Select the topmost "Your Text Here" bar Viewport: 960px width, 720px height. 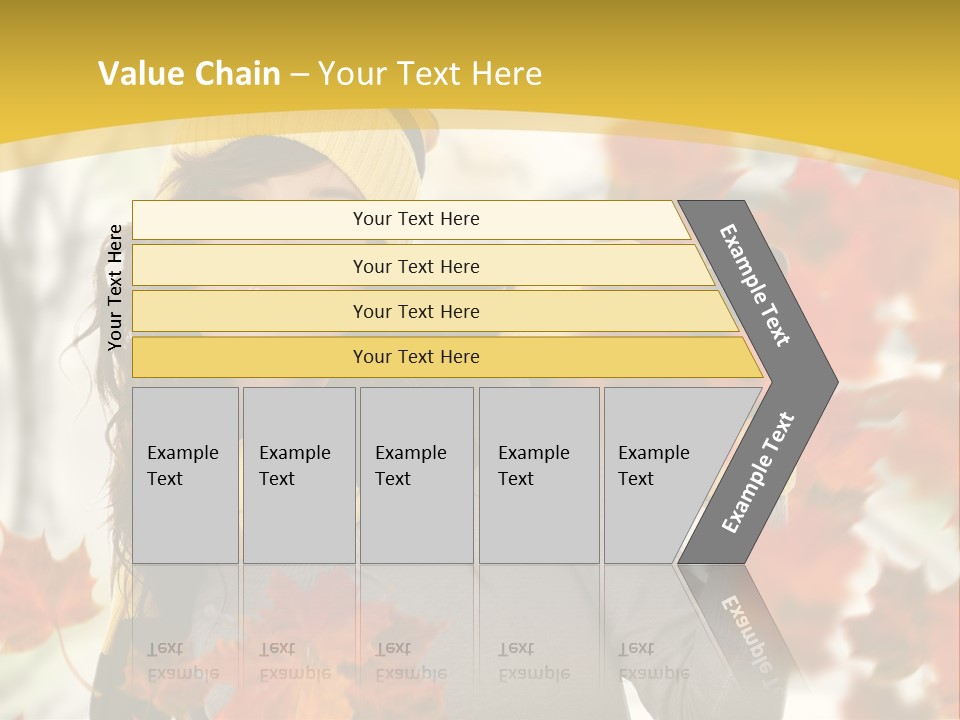[x=415, y=219]
